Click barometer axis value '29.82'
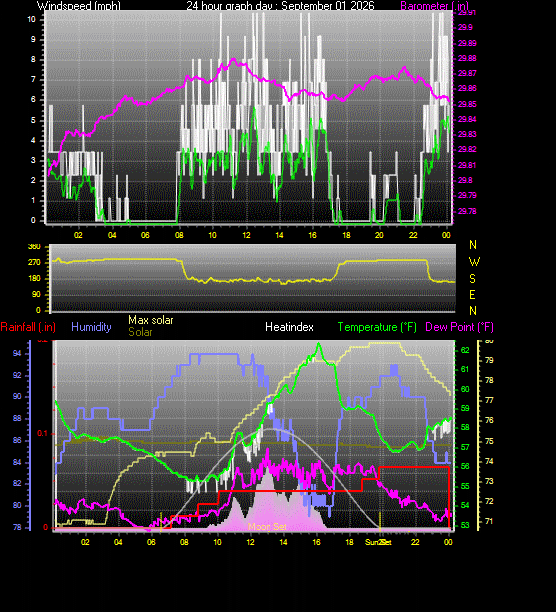 pos(467,149)
